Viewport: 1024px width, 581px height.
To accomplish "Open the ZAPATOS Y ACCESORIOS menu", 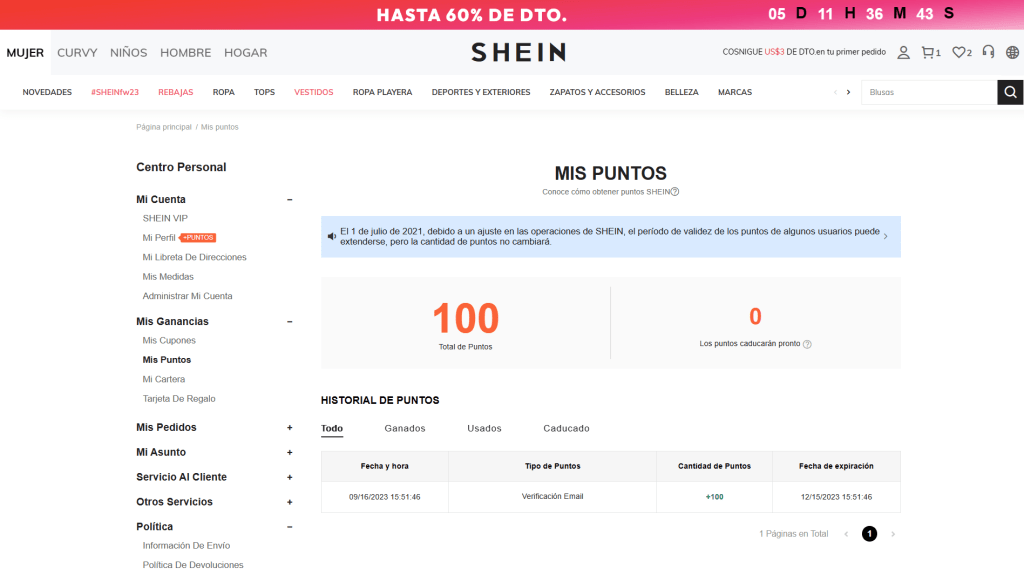I will pyautogui.click(x=598, y=92).
